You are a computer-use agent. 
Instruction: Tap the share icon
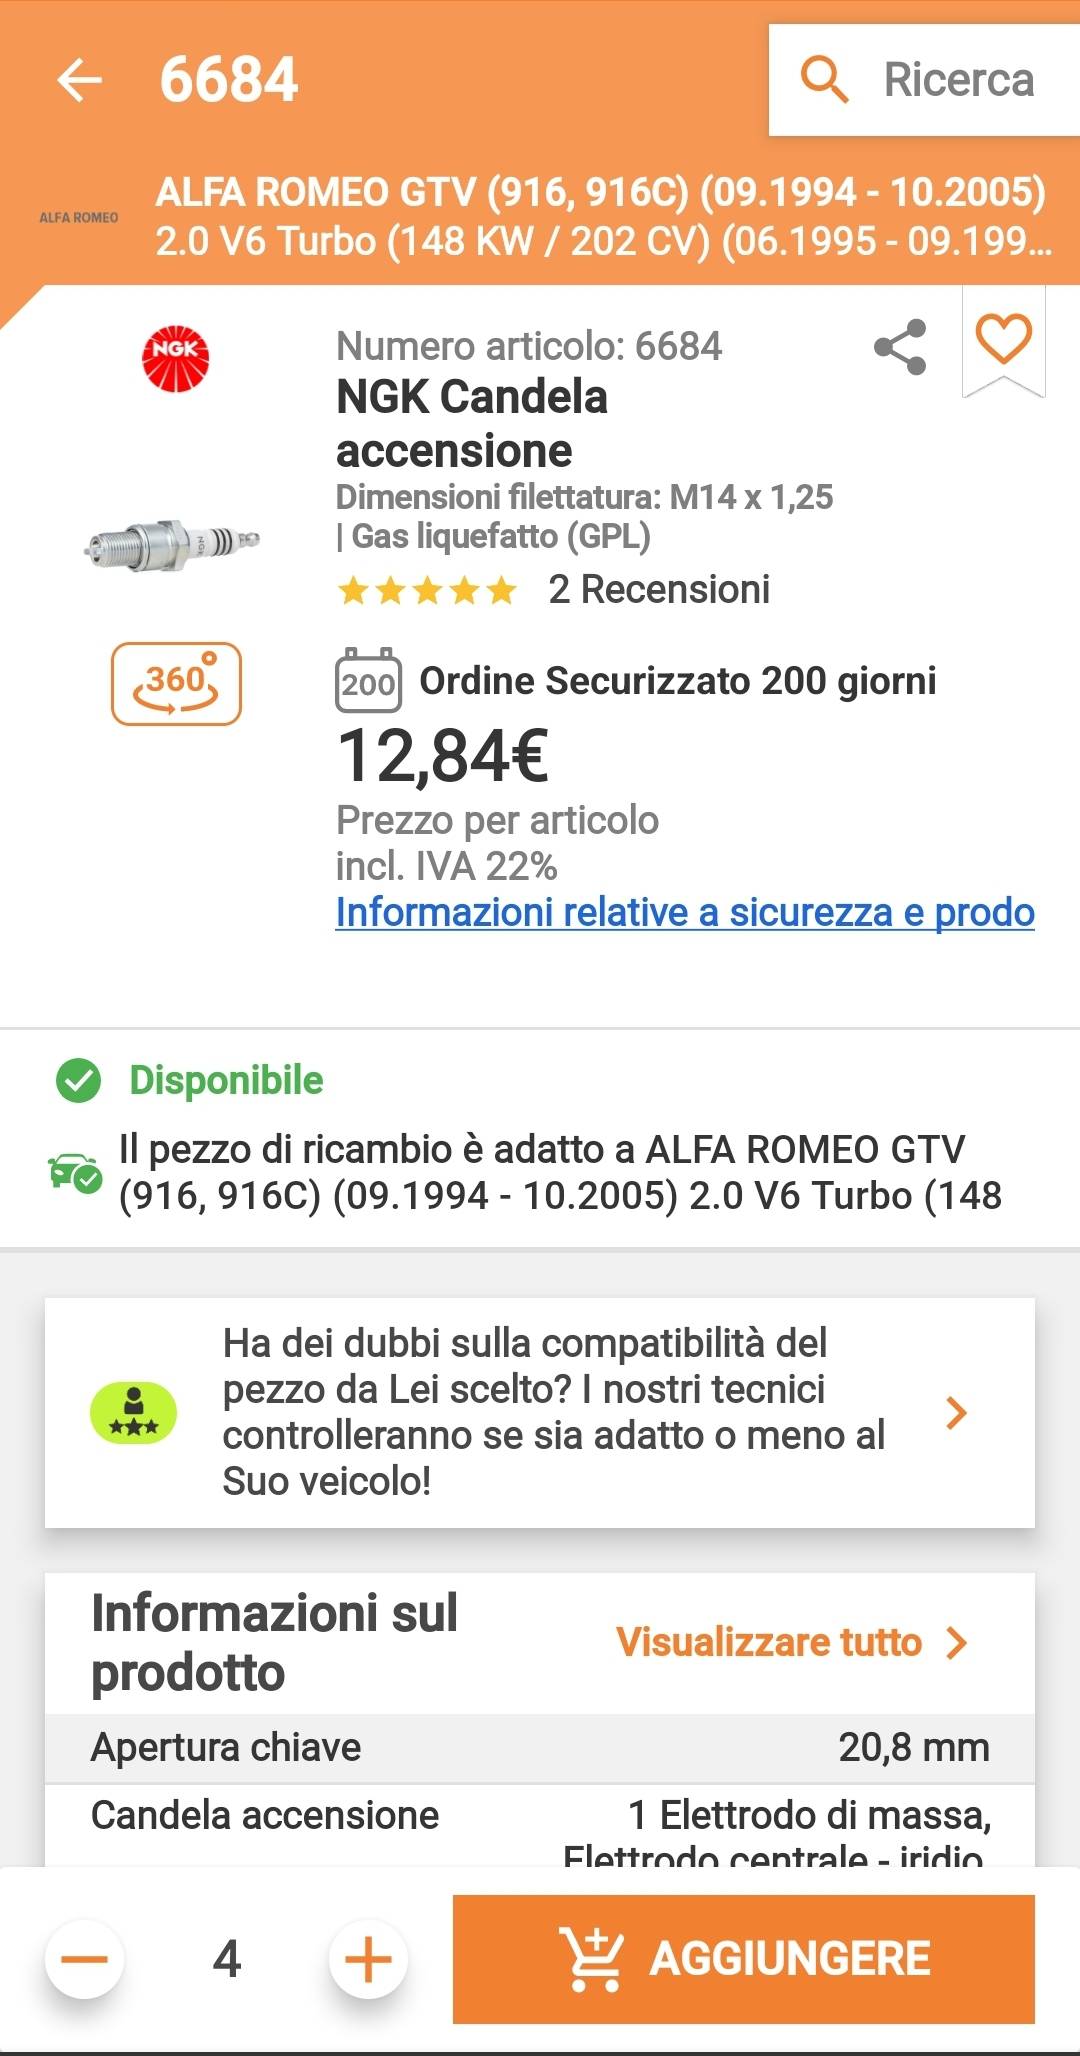[x=900, y=347]
